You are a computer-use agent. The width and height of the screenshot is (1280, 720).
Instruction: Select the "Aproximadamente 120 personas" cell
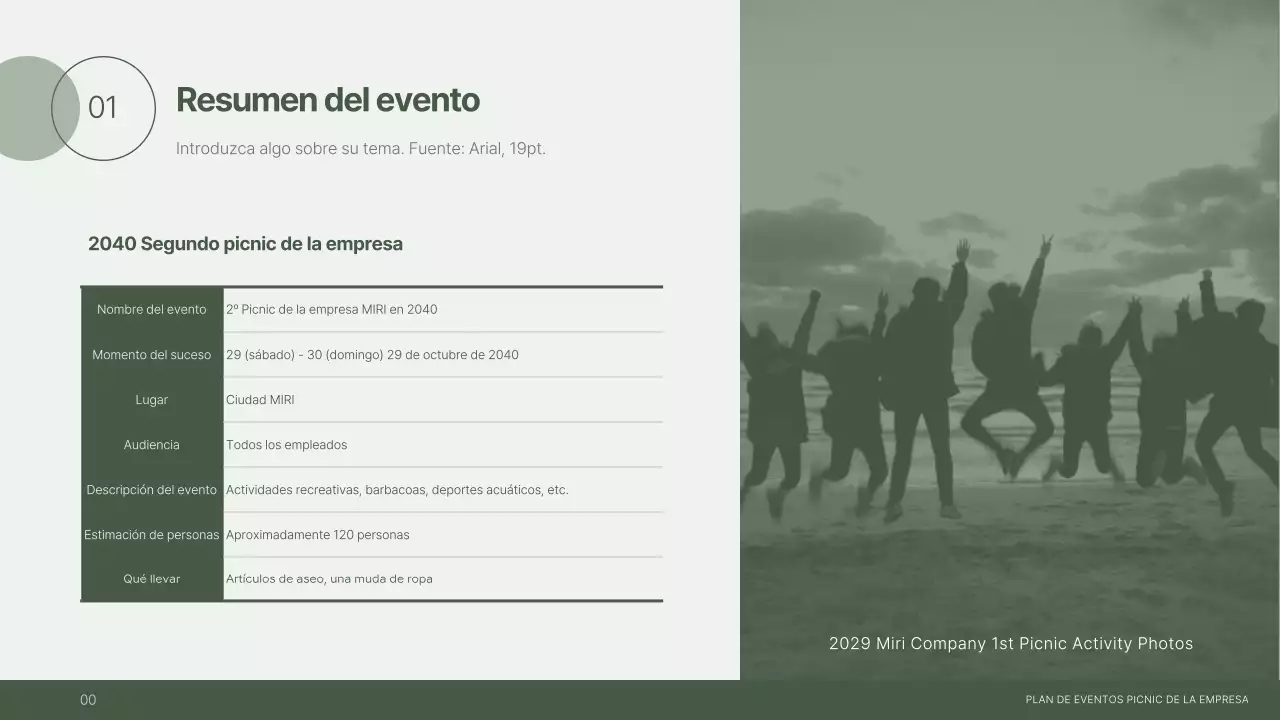tap(317, 534)
